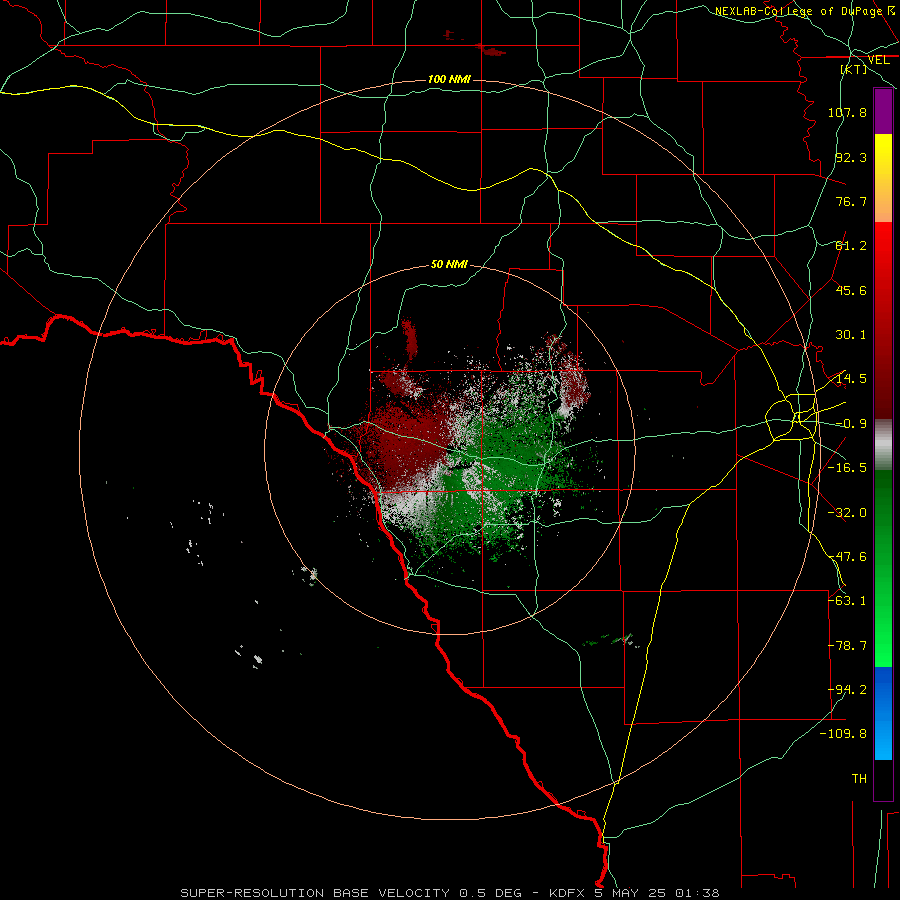
Task: Click the [KT] units label
Action: coord(854,69)
